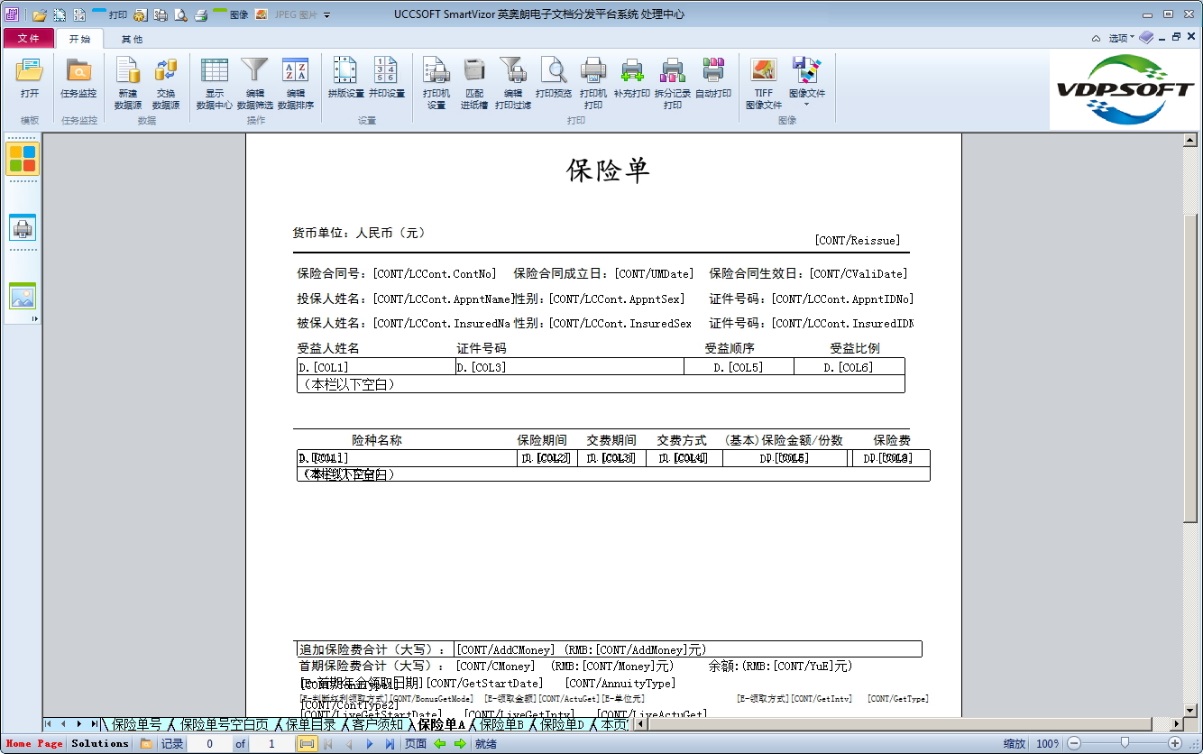The image size is (1203, 754).
Task: Open the JPEG 图片 format dropdown
Action: pyautogui.click(x=326, y=14)
